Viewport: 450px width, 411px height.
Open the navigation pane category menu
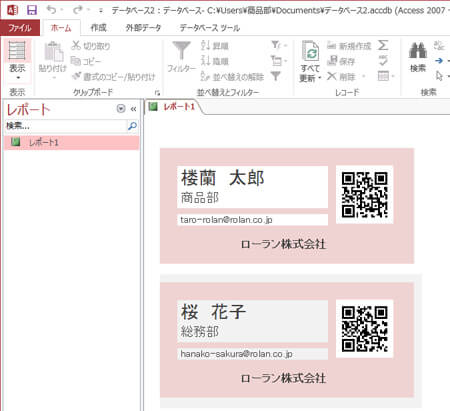pyautogui.click(x=121, y=109)
